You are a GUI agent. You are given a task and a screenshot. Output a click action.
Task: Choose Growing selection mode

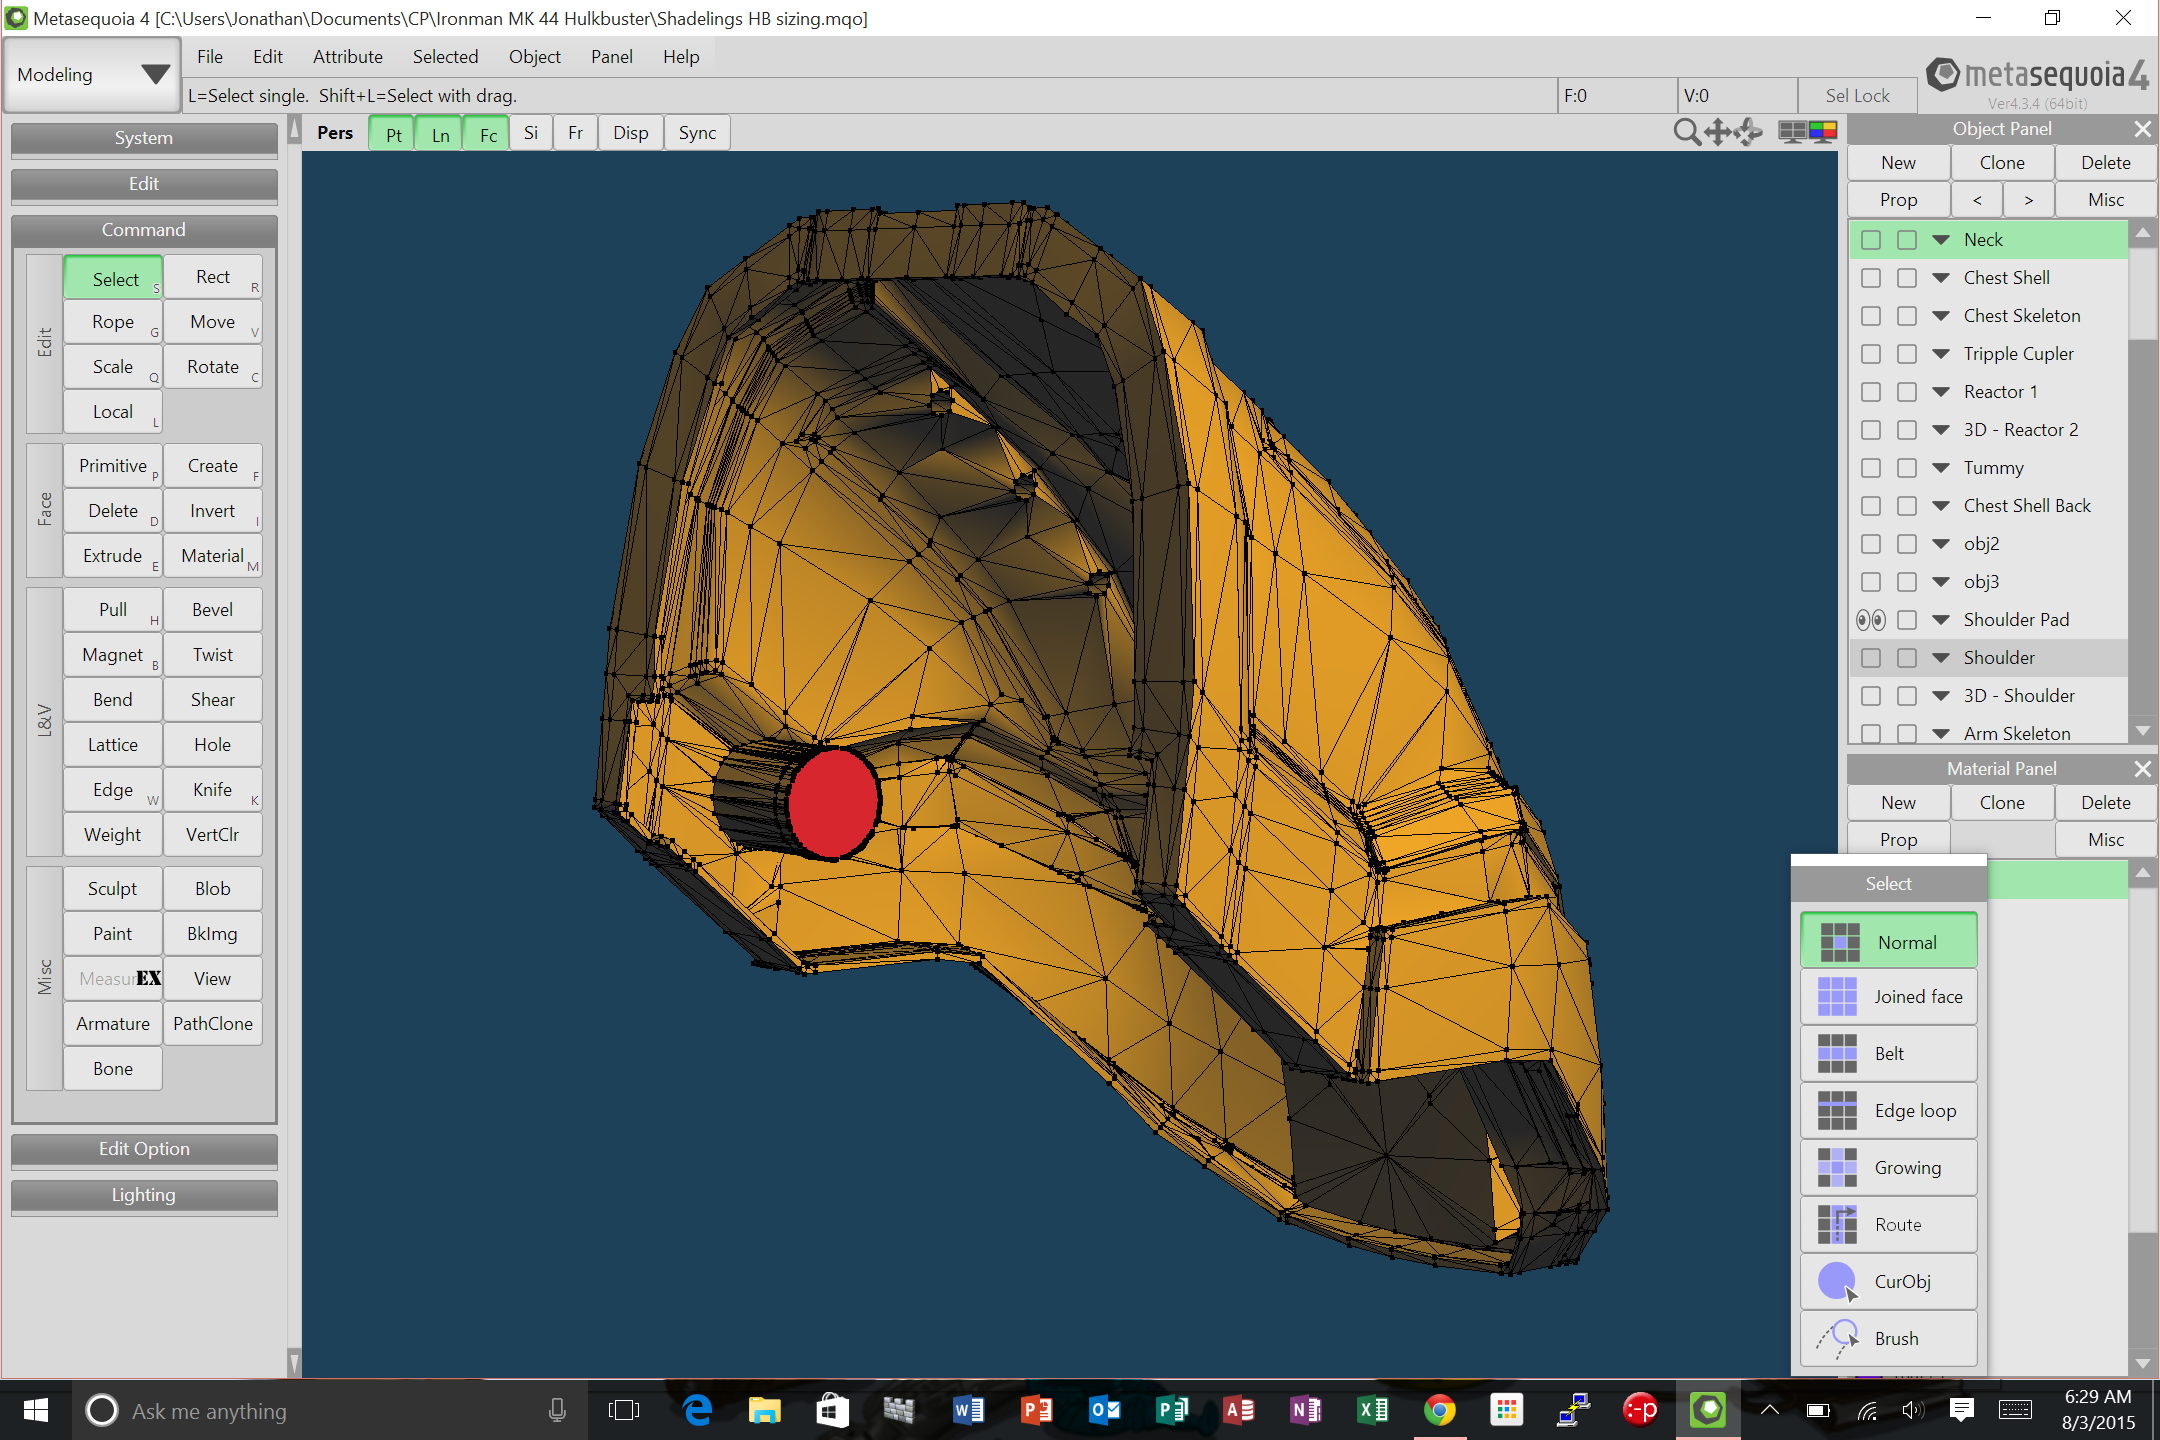click(1888, 1168)
